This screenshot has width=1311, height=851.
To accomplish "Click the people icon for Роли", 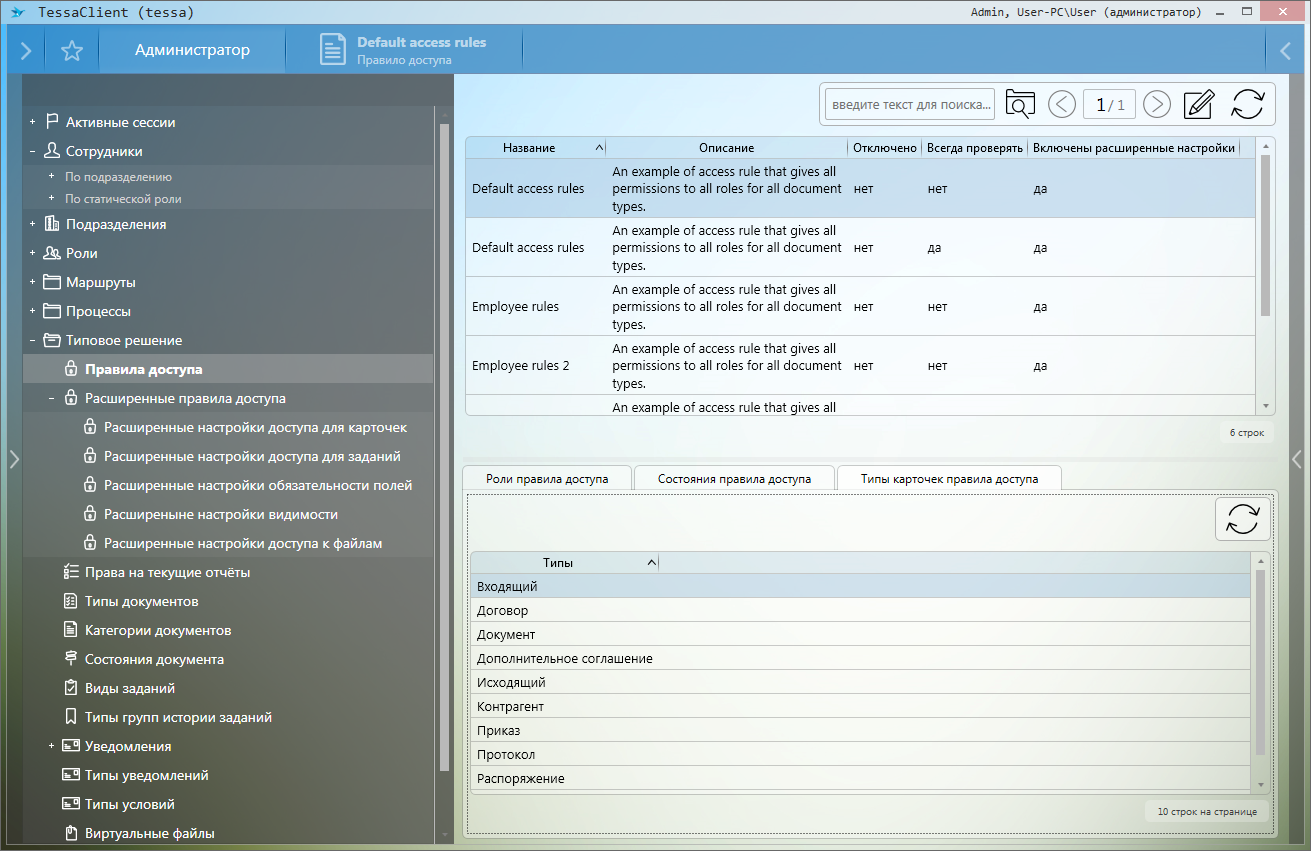I will tap(52, 253).
